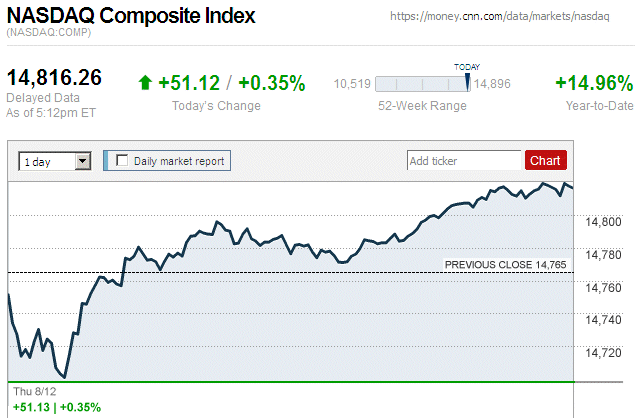Screen dimensions: 640x420
Task: Click the PREVIOUS CLOSE 14,765 label
Action: (505, 264)
